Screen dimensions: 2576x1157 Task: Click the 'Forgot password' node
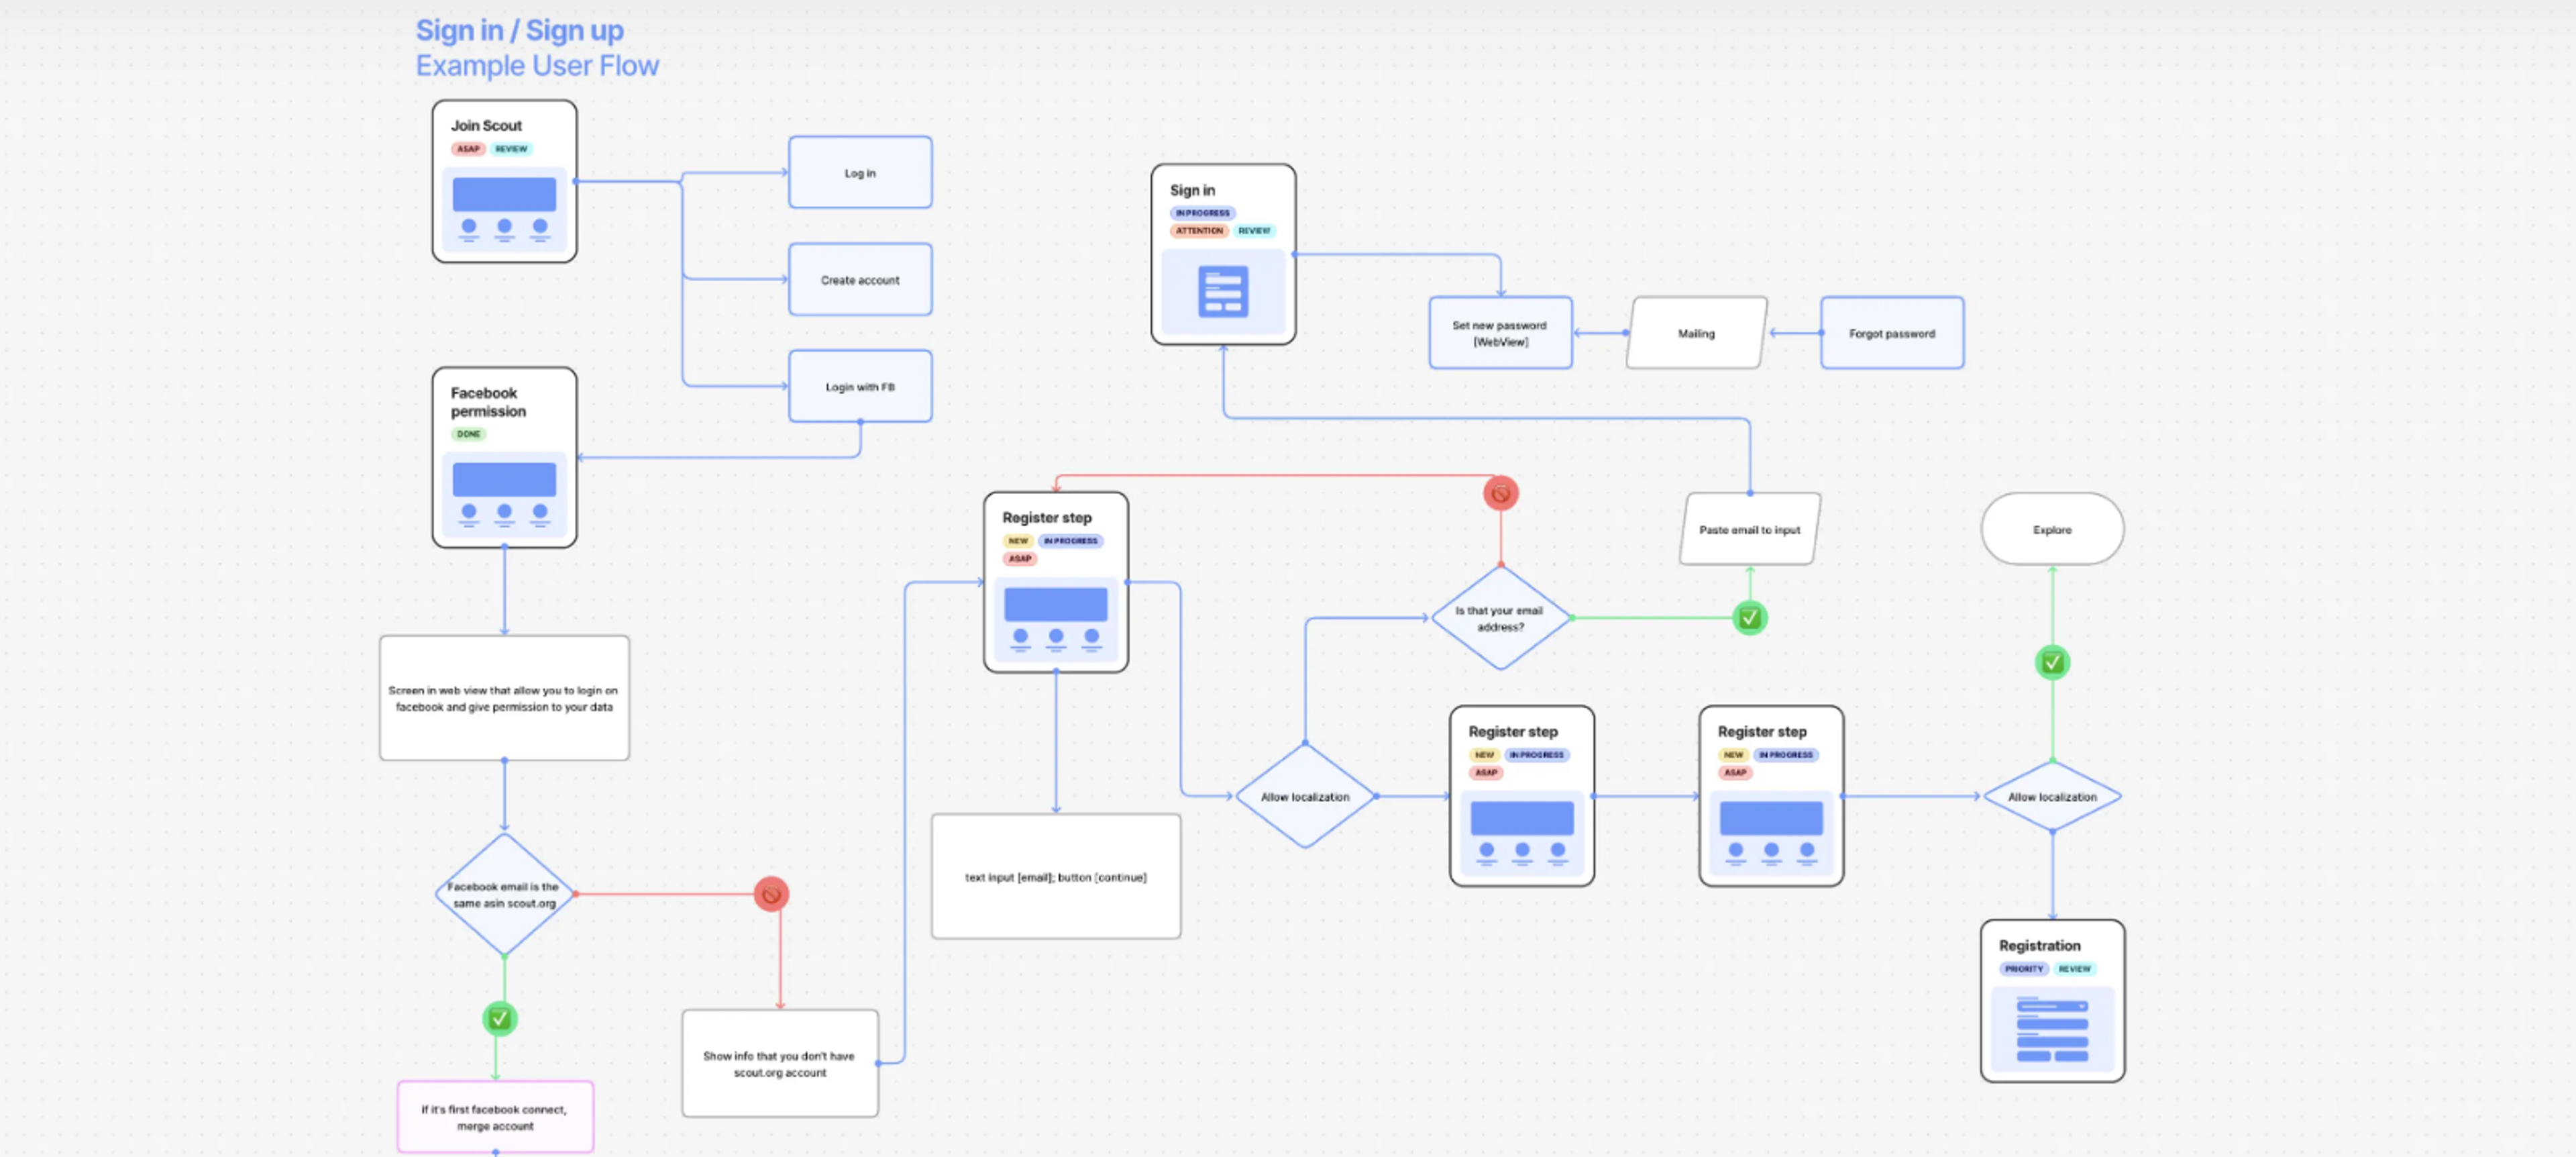click(1891, 333)
